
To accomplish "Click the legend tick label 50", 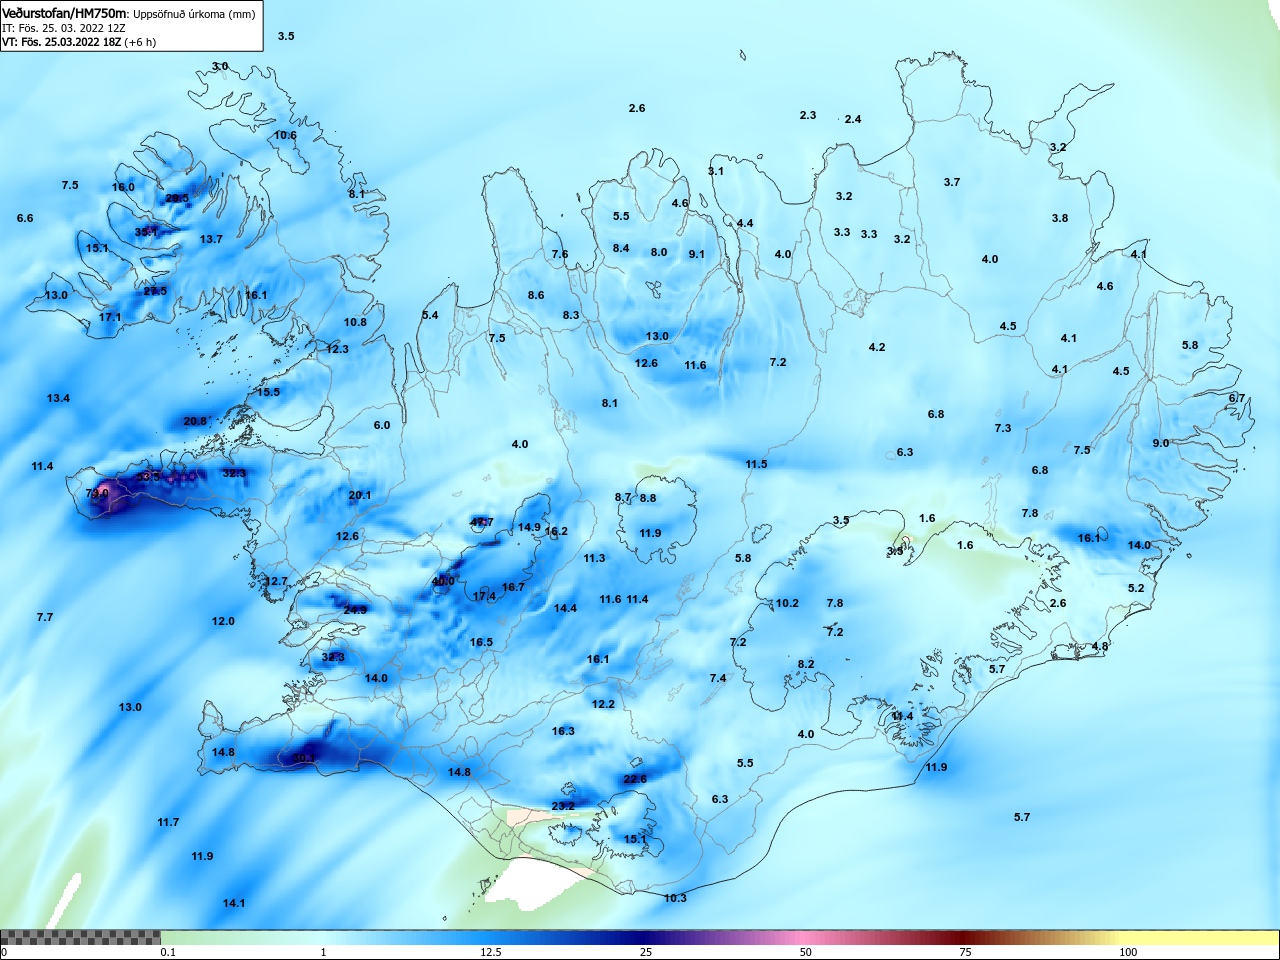I will coord(806,952).
